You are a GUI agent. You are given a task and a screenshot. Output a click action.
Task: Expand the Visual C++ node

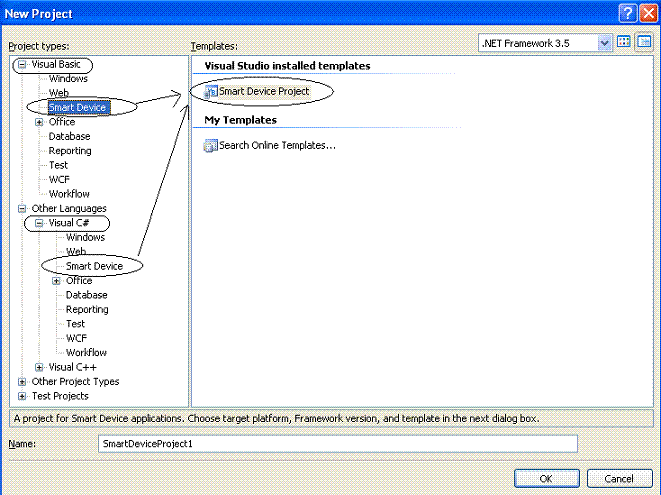(39, 367)
